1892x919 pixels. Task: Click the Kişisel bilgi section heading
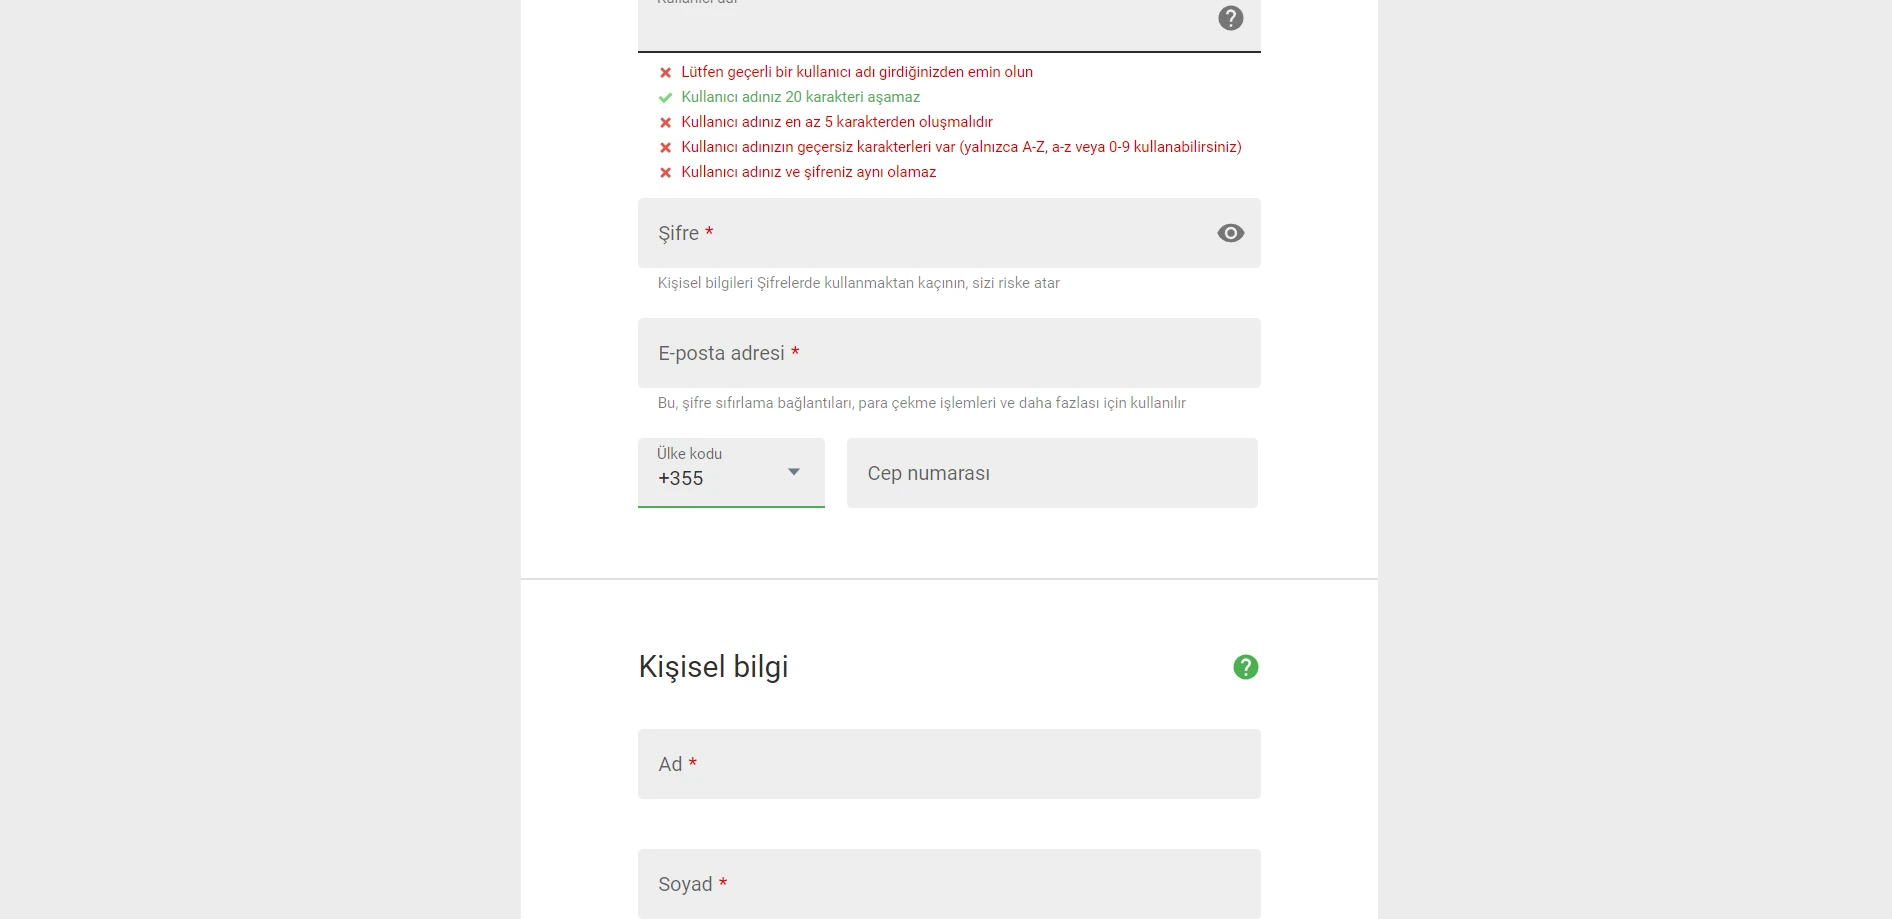tap(713, 667)
